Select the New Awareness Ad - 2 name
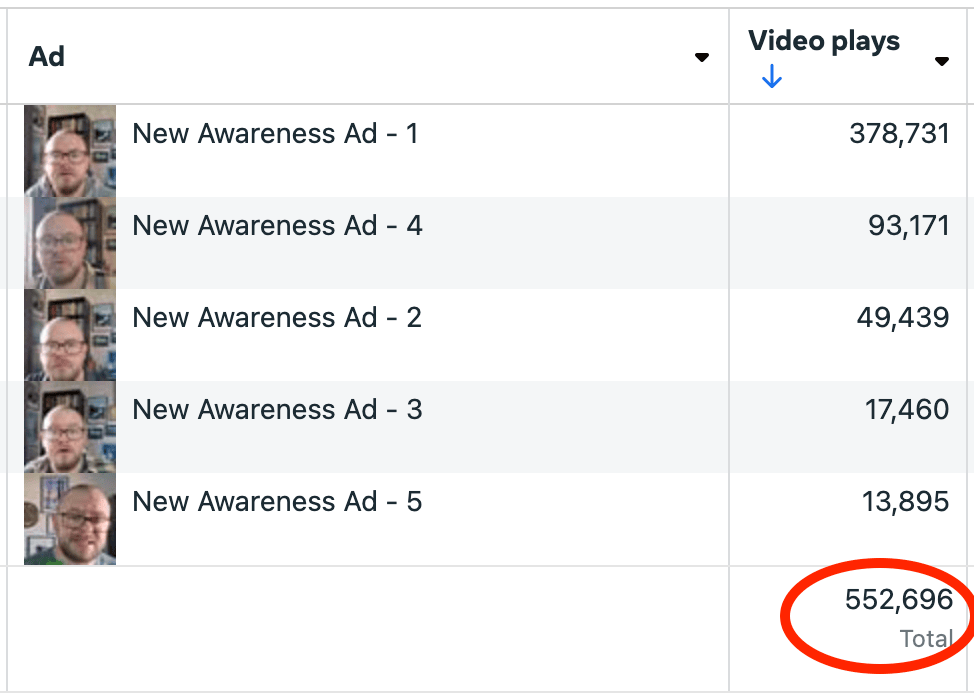This screenshot has height=698, width=974. [x=277, y=318]
